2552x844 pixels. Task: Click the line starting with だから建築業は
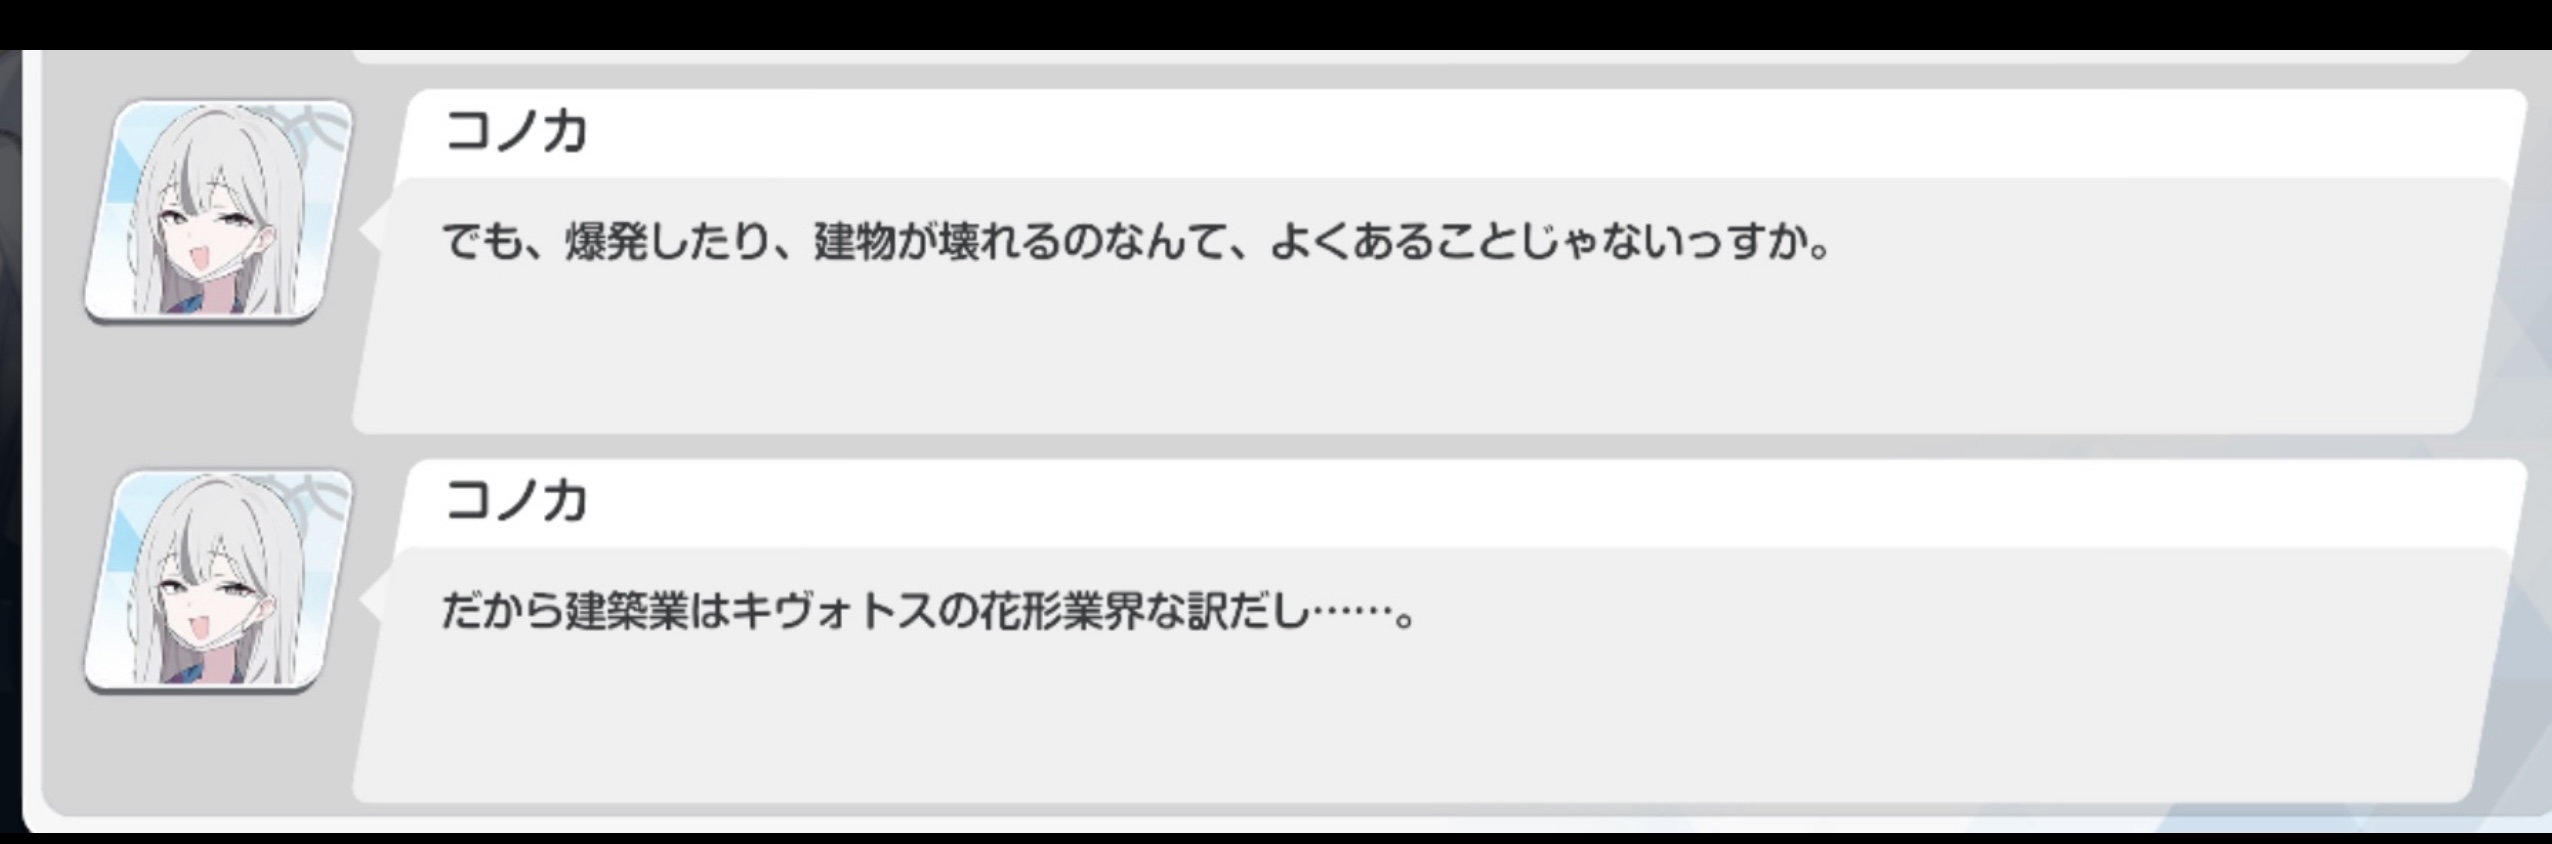[929, 611]
